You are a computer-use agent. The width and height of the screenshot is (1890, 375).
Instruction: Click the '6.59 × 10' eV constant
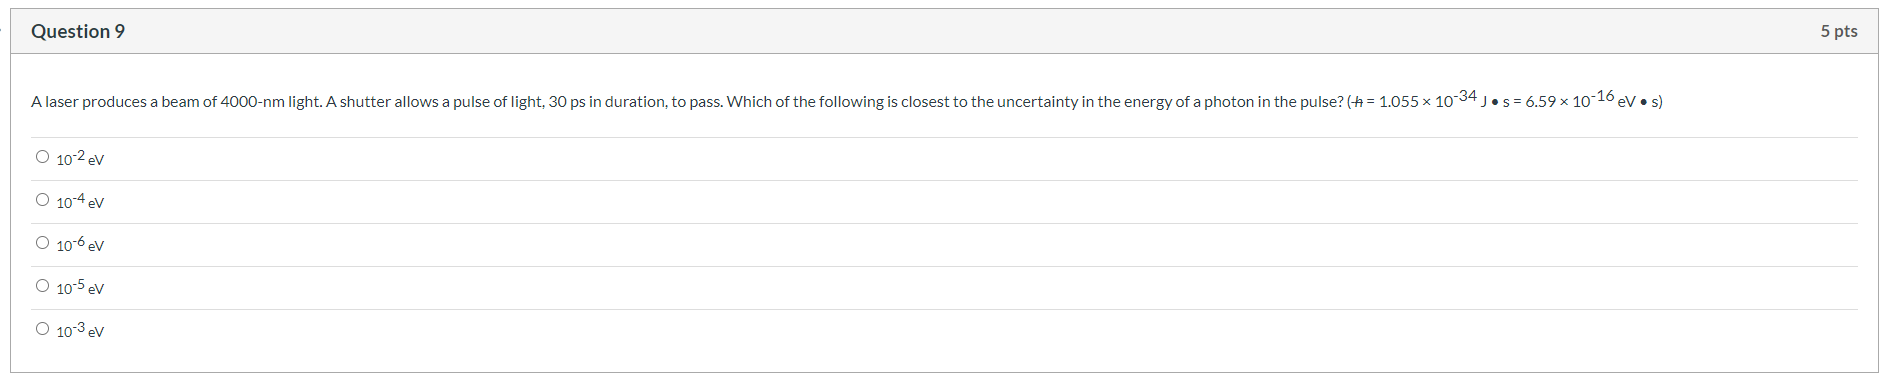tap(1558, 102)
